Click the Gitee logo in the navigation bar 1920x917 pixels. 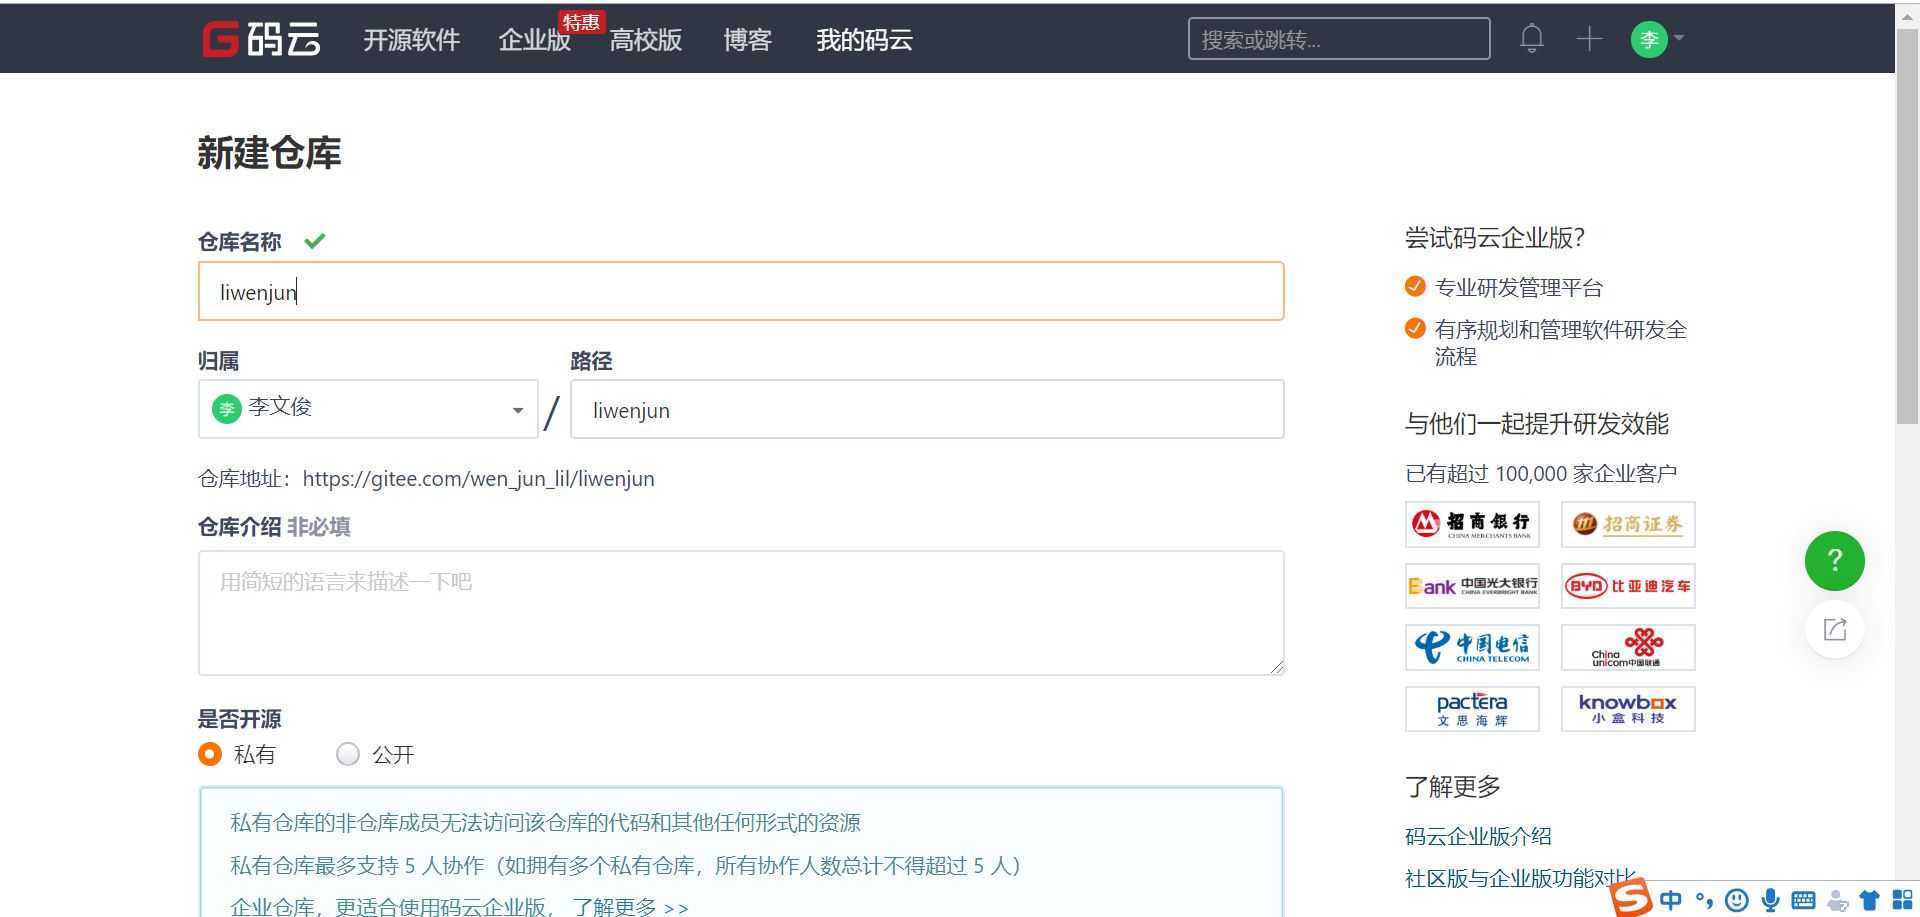[x=260, y=39]
